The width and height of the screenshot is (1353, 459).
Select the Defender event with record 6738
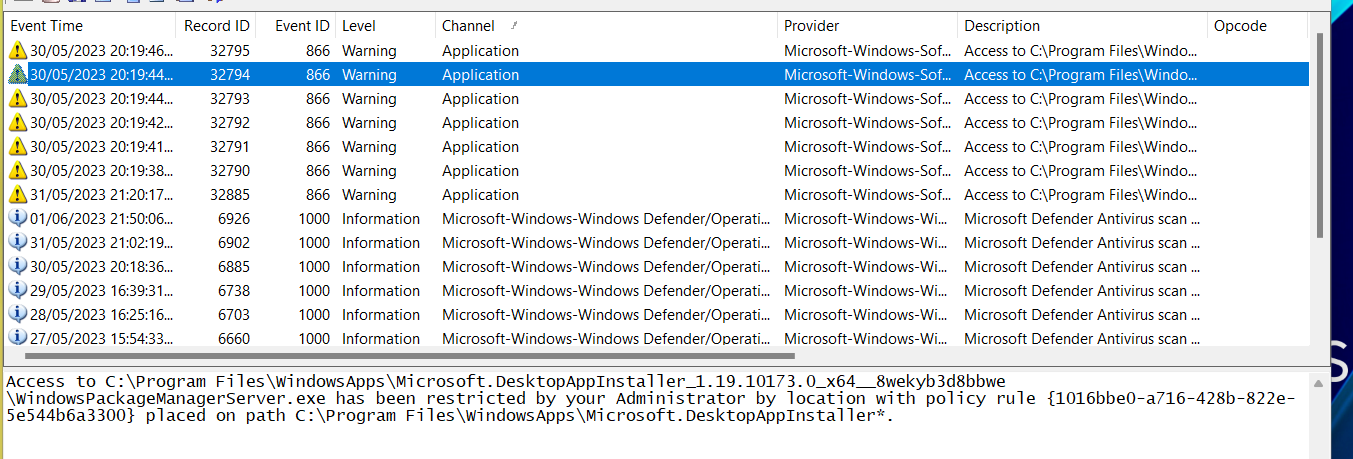(x=480, y=291)
